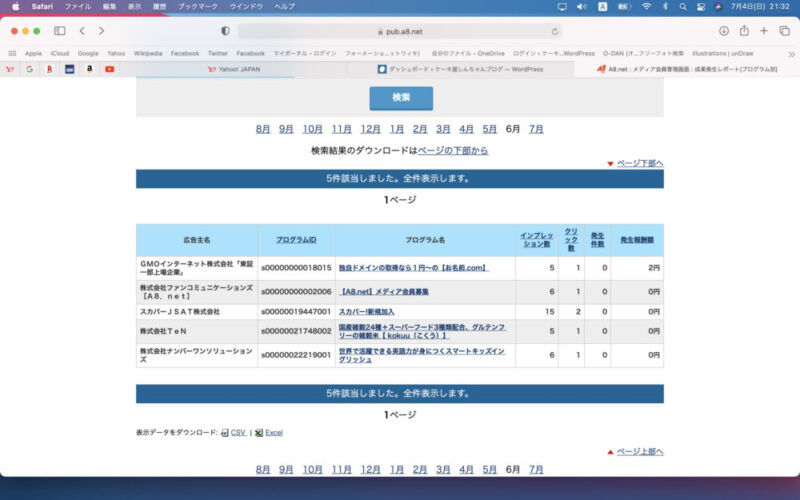The image size is (800, 500).
Task: Open the お名前.com program link
Action: tap(414, 268)
